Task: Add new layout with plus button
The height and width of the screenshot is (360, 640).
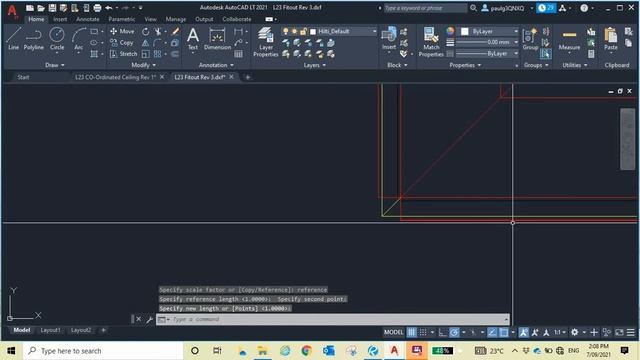Action: pos(103,330)
